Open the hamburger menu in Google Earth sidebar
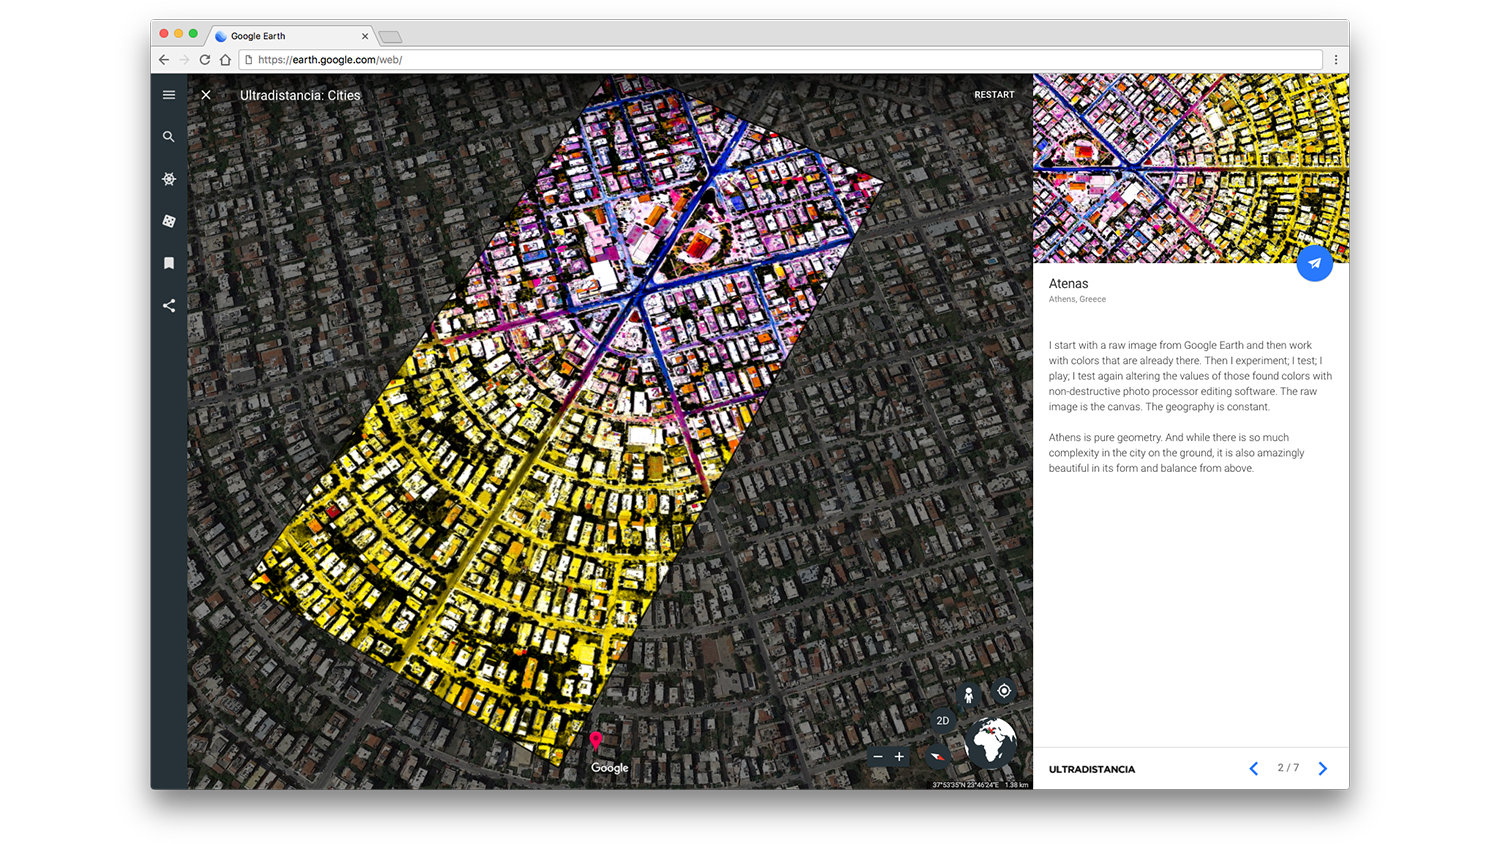1500x844 pixels. point(169,95)
